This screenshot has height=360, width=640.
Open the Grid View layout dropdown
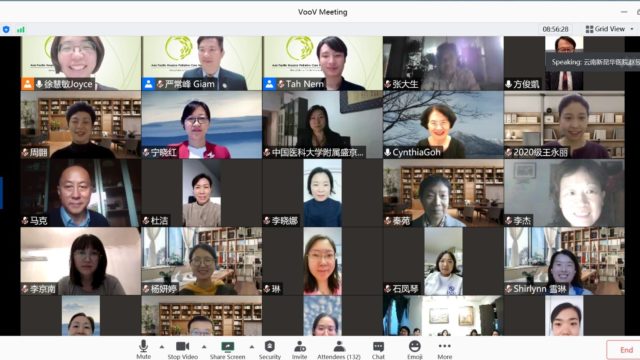[610, 29]
